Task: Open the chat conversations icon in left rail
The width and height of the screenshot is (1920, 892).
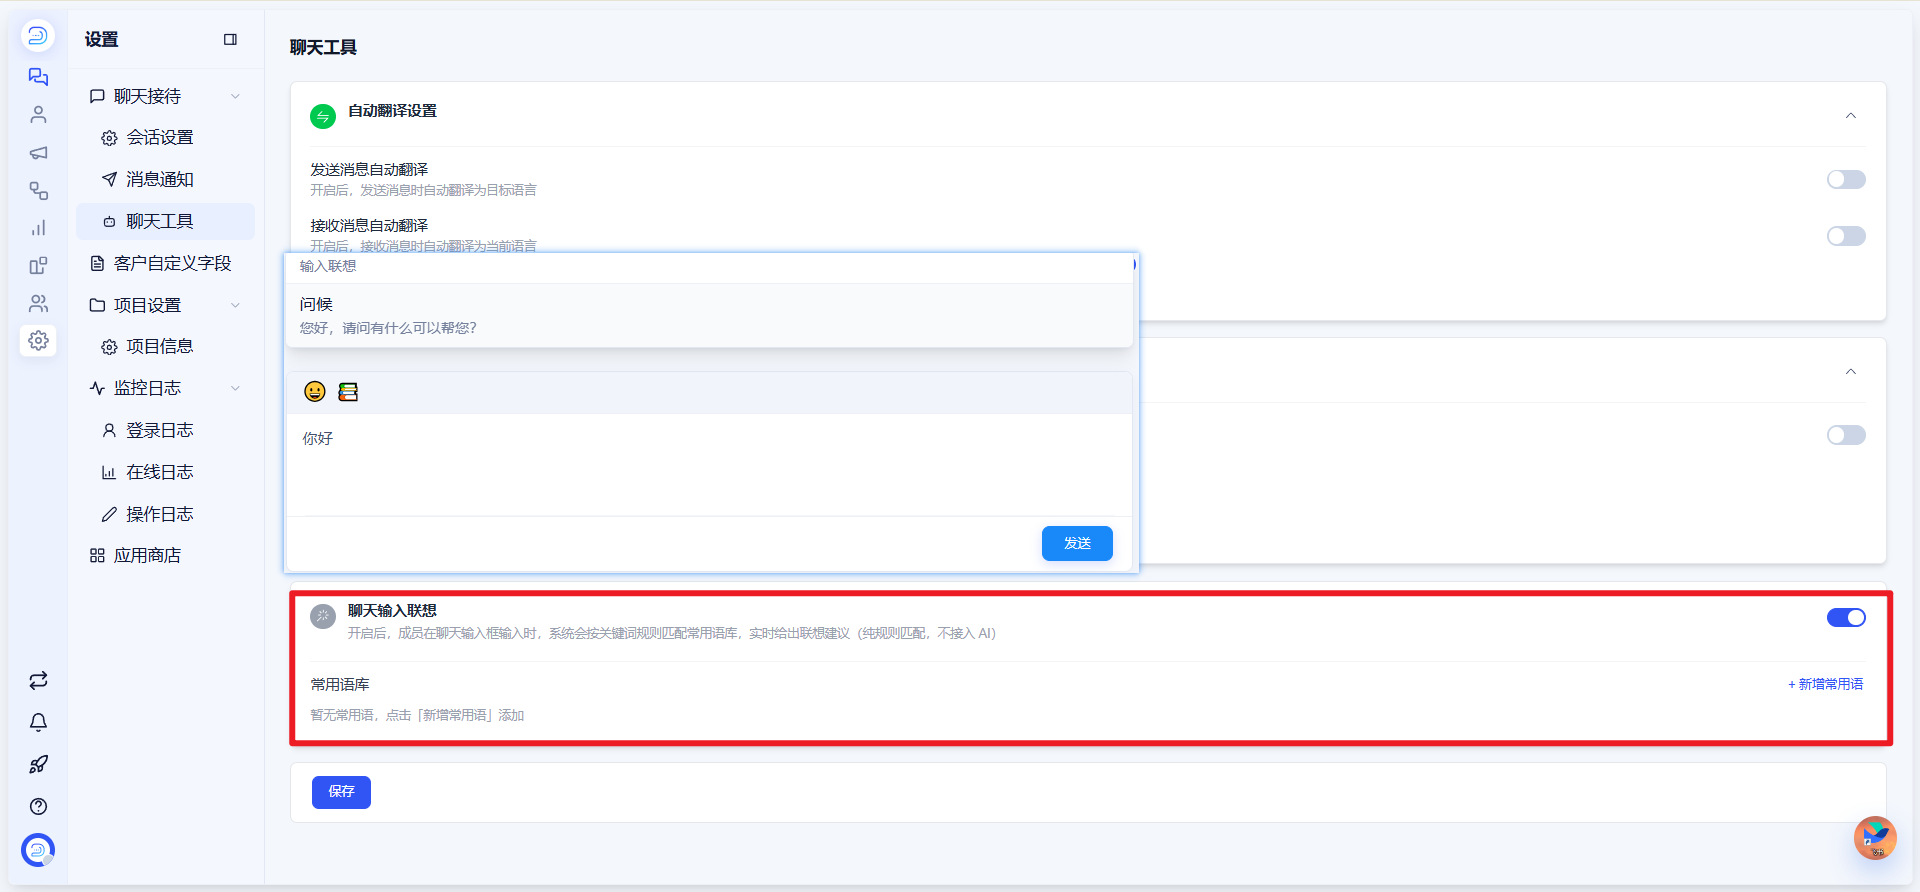Action: click(38, 77)
